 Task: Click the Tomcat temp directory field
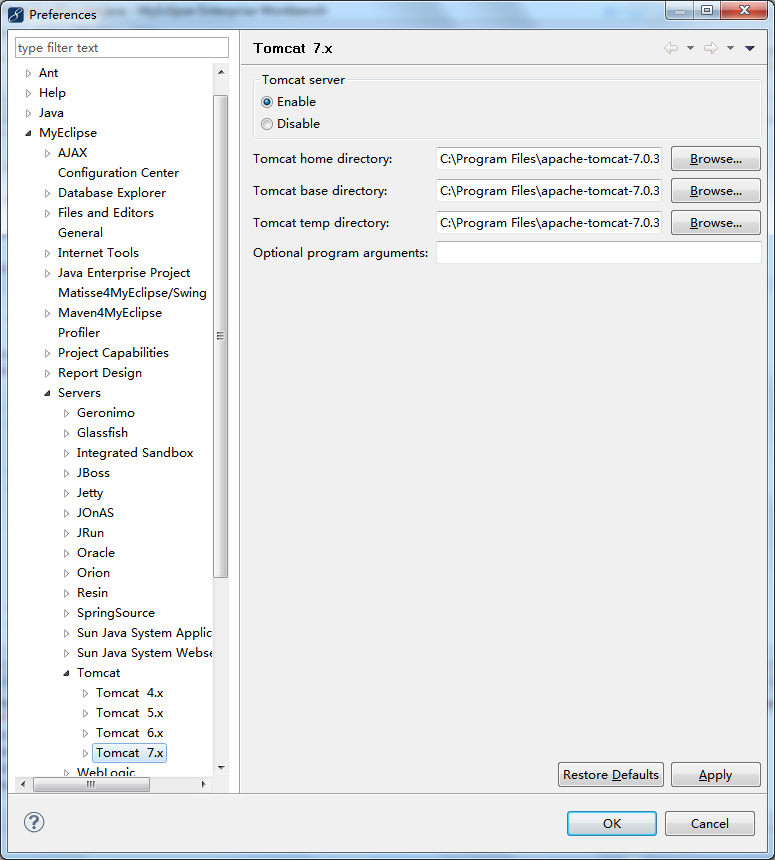pos(549,223)
